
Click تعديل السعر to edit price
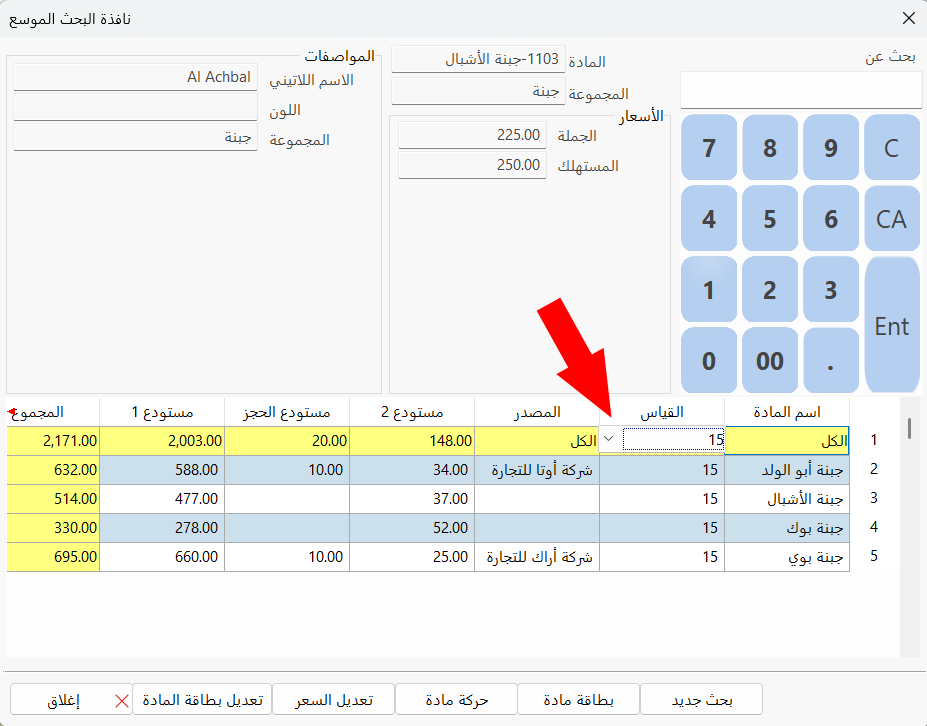click(x=334, y=699)
